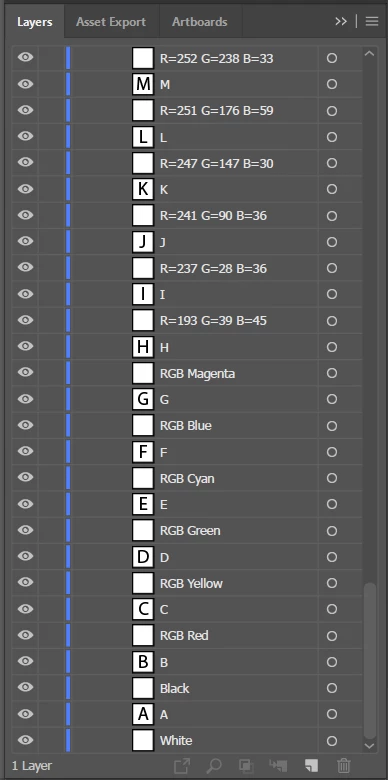Click the B letter thumbnail
Viewport: 388px width, 780px height.
143,662
